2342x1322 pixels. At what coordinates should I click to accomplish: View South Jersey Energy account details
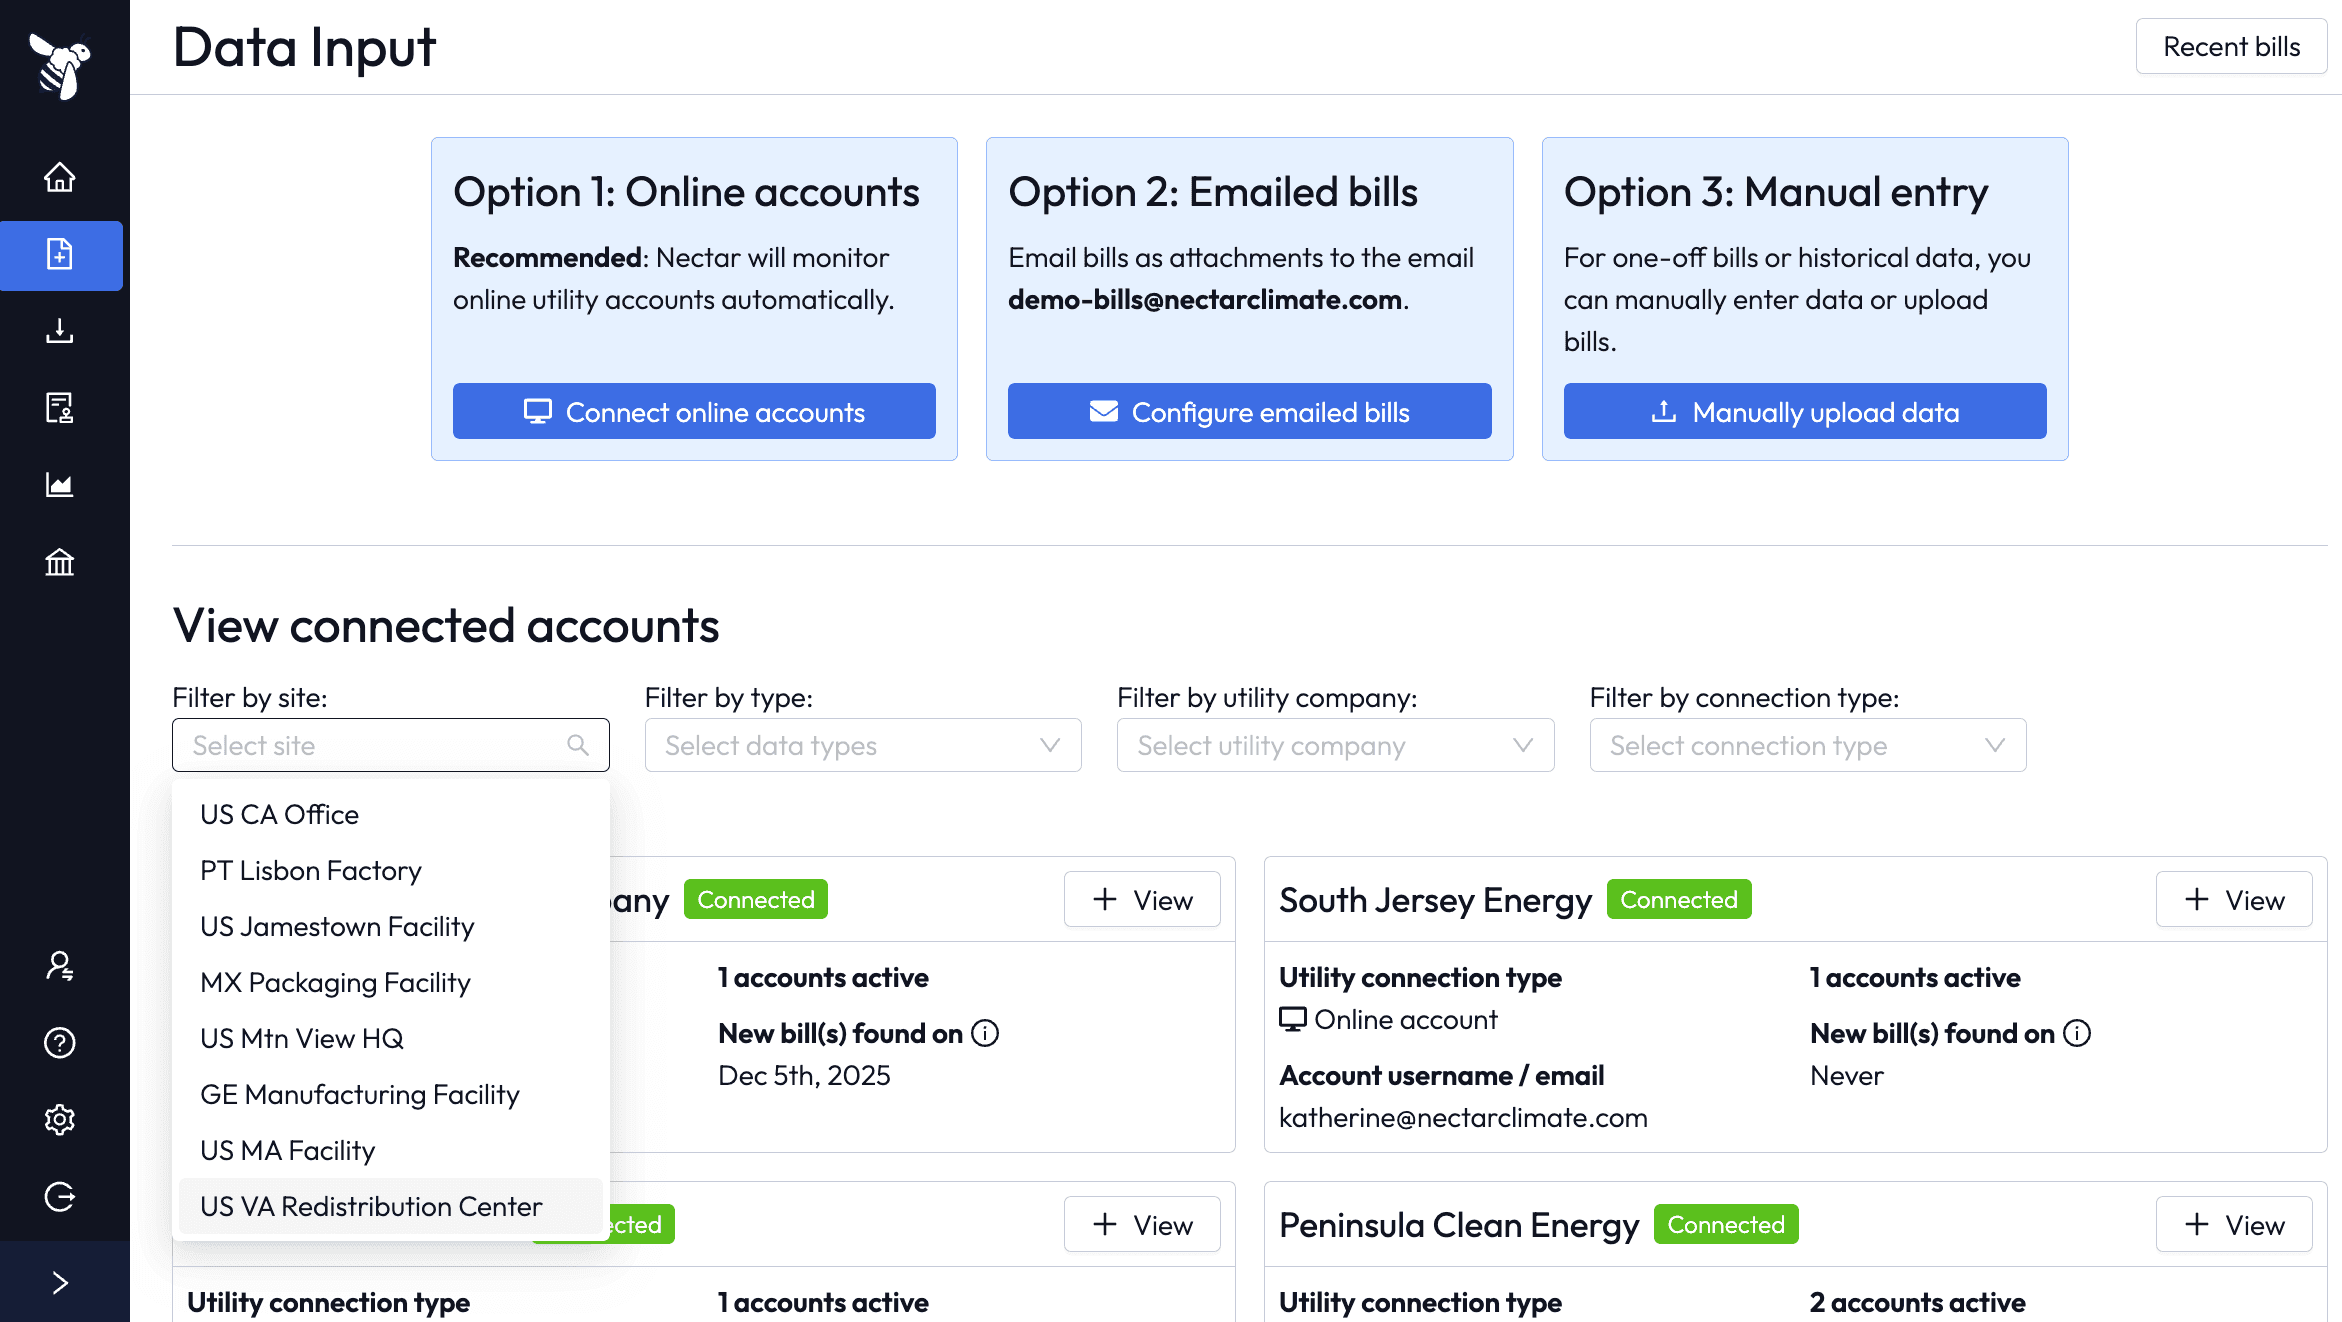(2234, 900)
